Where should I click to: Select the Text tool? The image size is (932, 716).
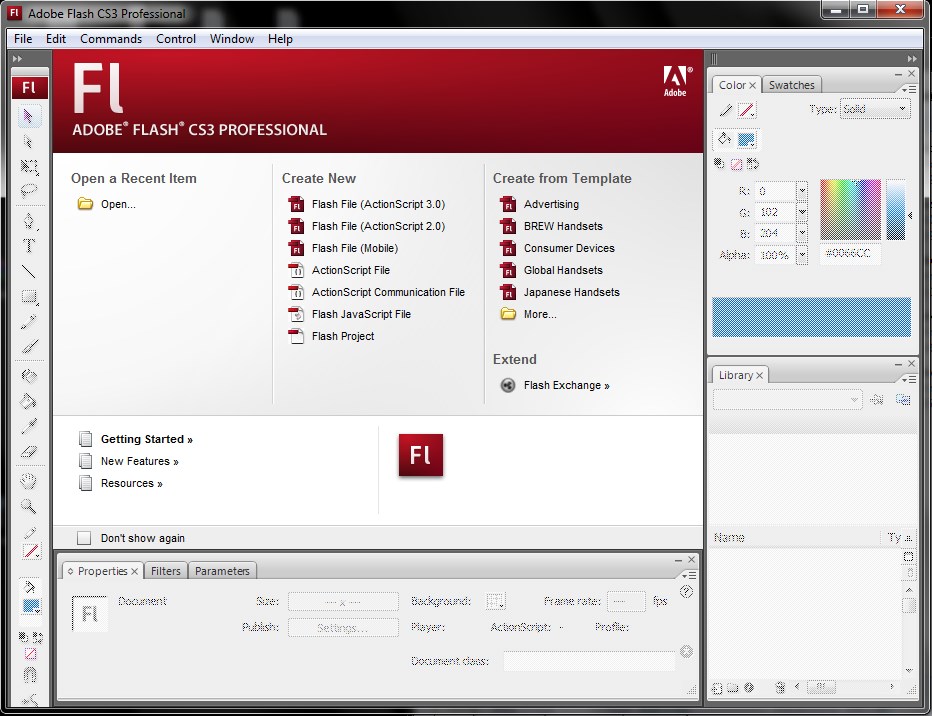point(29,246)
